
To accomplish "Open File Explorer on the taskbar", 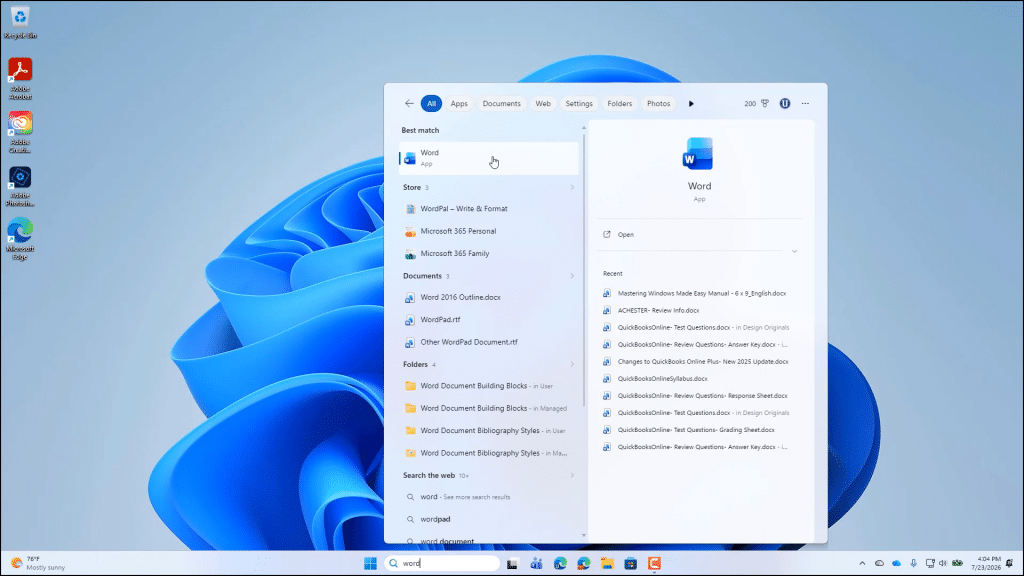I will coord(607,563).
